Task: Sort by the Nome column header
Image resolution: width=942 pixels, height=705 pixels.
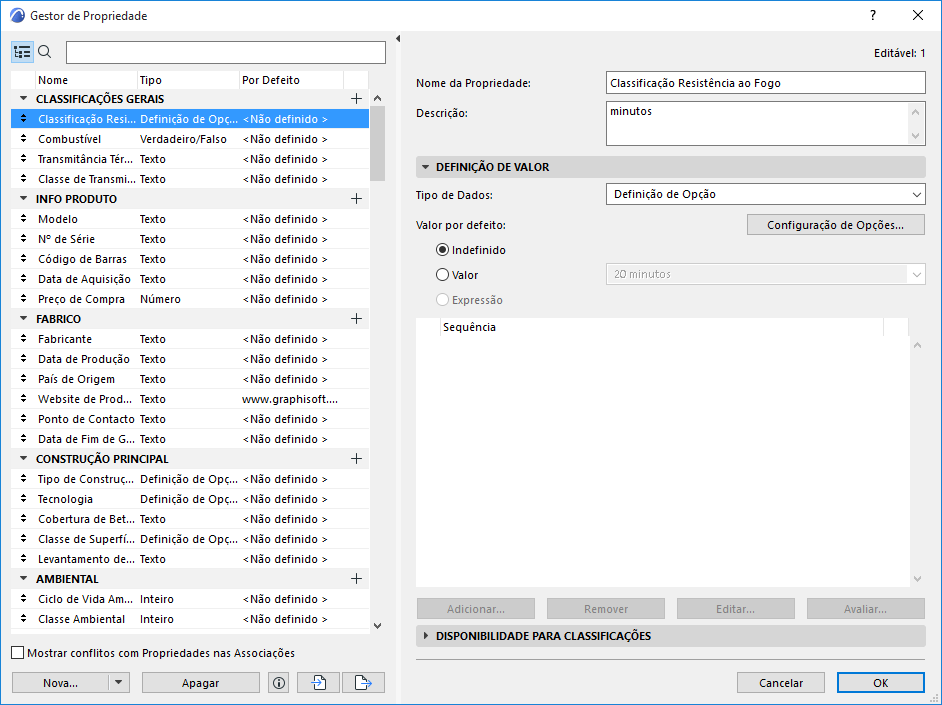Action: pos(86,80)
